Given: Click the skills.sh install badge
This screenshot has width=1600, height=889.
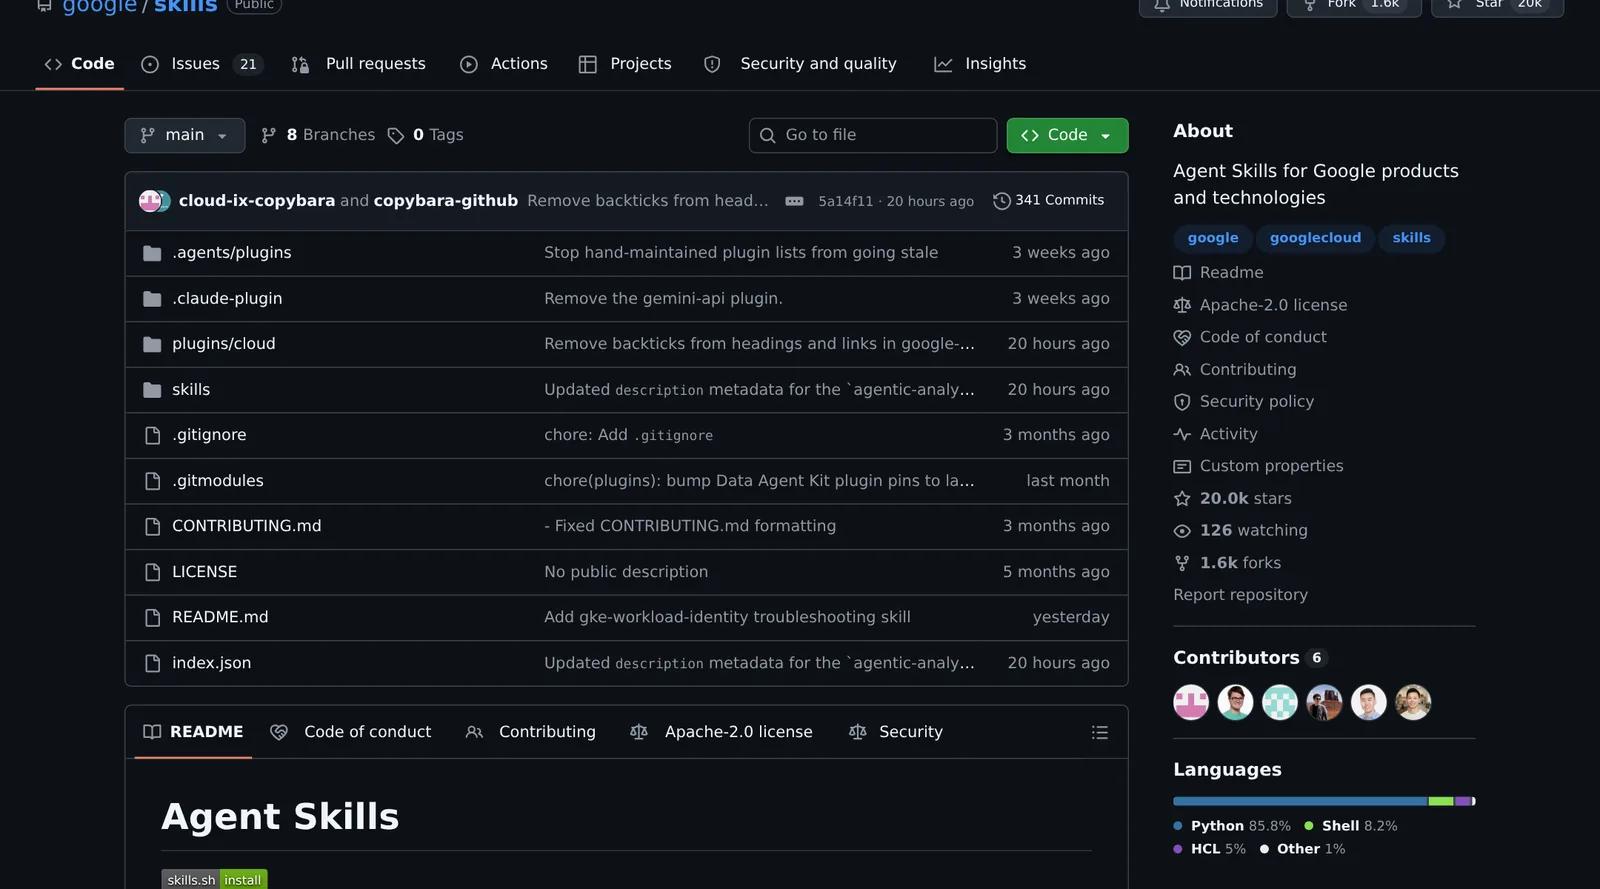Looking at the screenshot, I should [214, 880].
